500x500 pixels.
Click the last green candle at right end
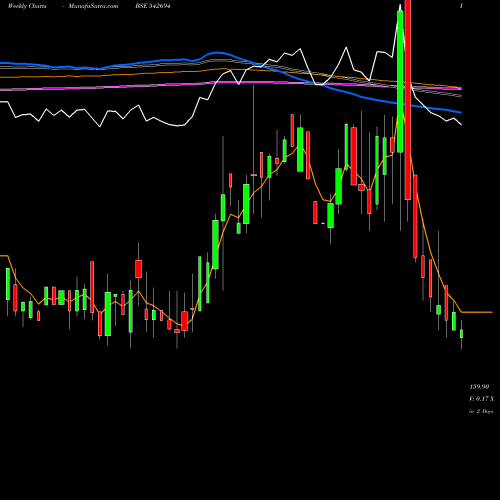462,334
